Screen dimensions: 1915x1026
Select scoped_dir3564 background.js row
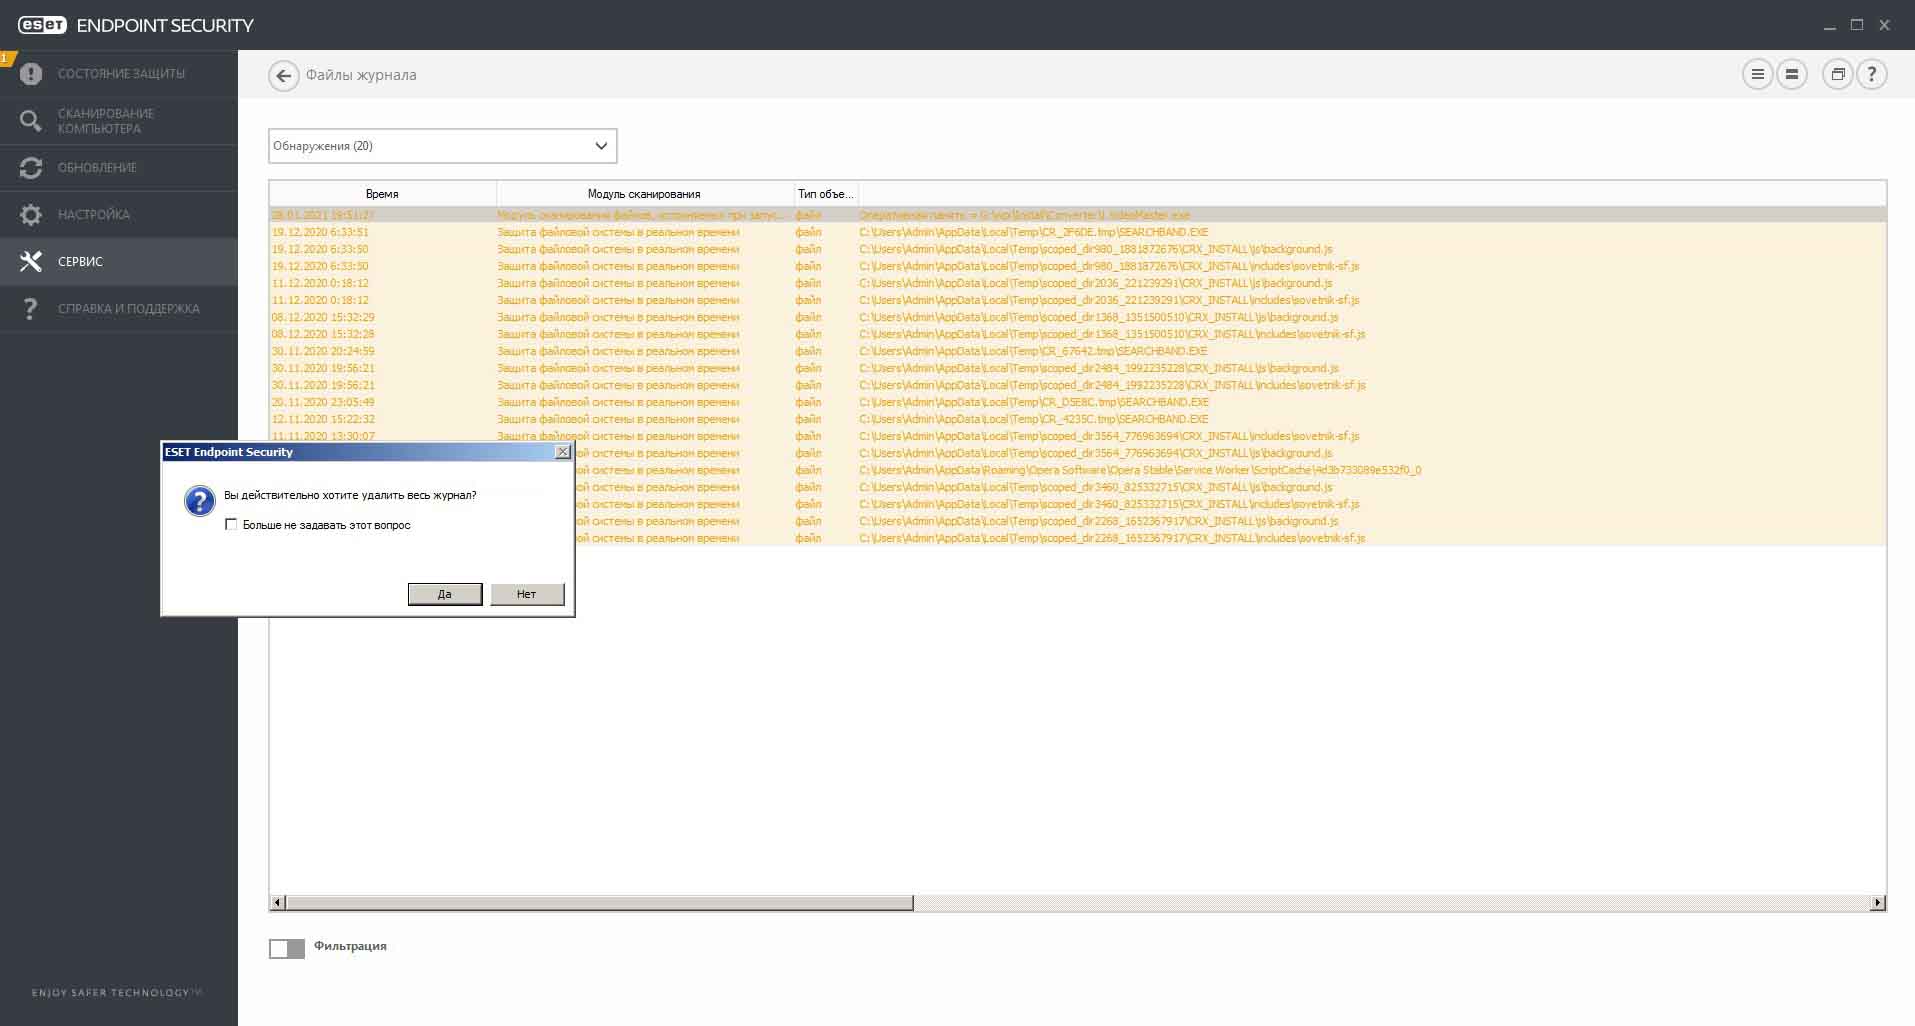1230,453
